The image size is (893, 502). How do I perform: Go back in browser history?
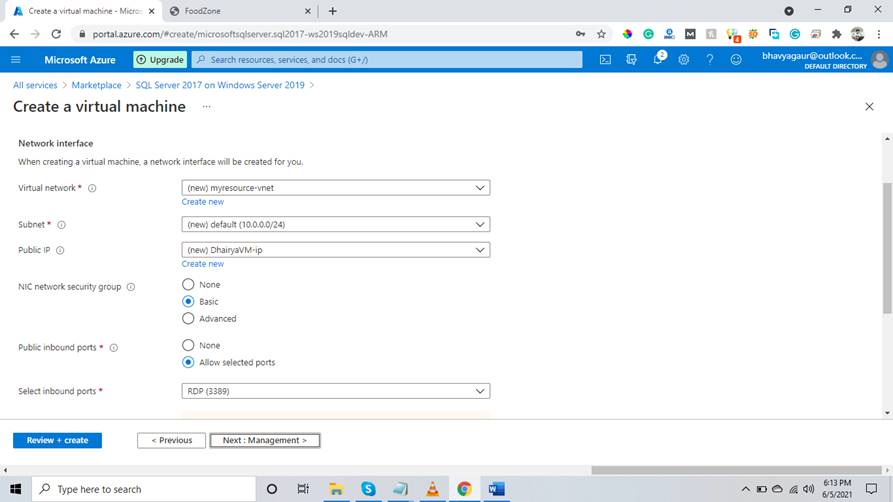(14, 34)
